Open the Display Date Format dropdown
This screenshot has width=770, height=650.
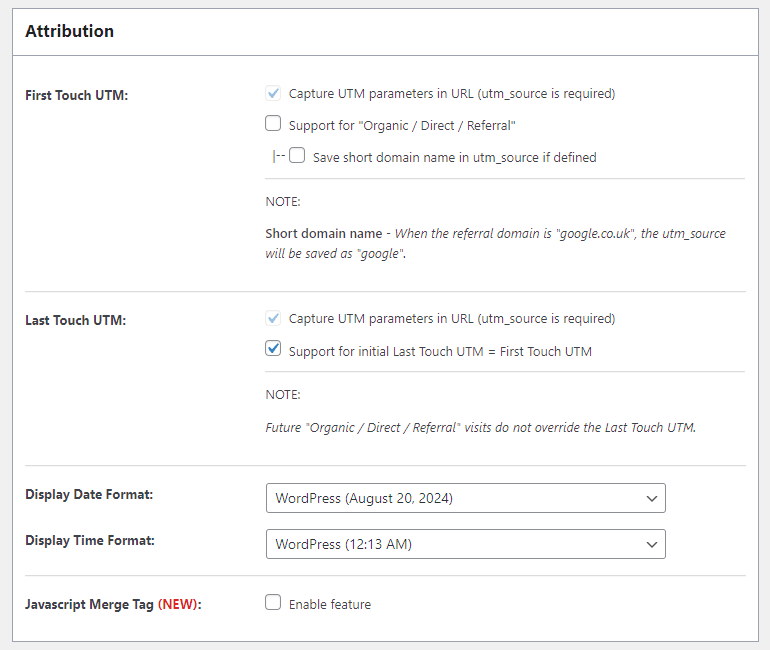[466, 498]
